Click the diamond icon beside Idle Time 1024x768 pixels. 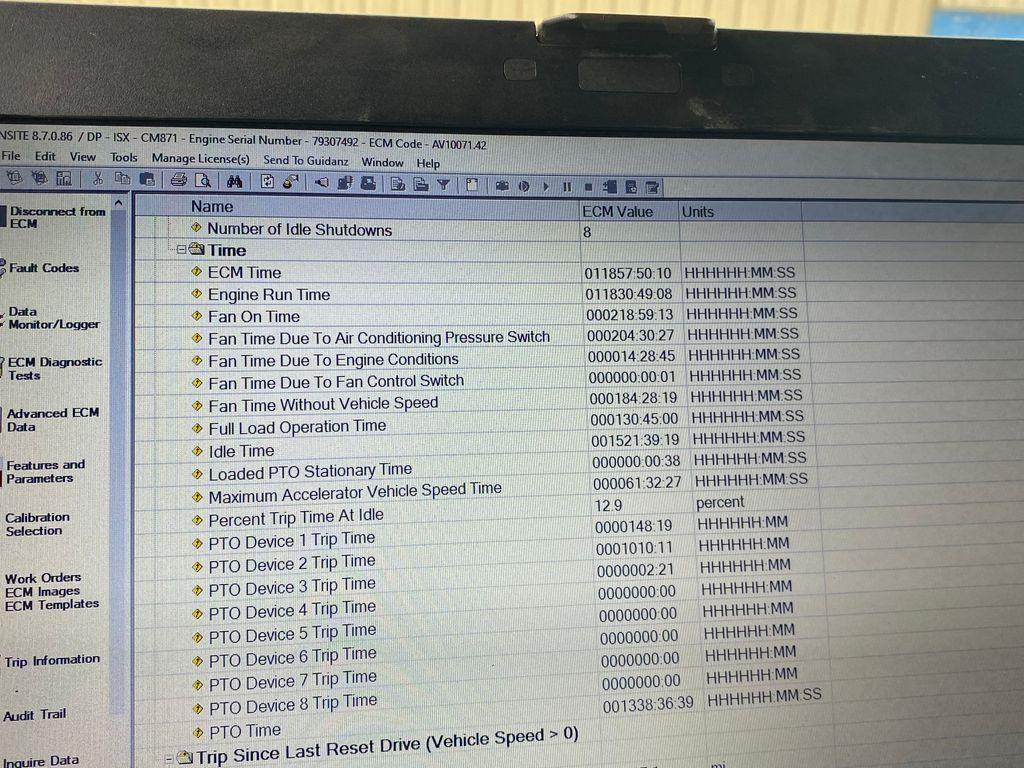point(197,451)
